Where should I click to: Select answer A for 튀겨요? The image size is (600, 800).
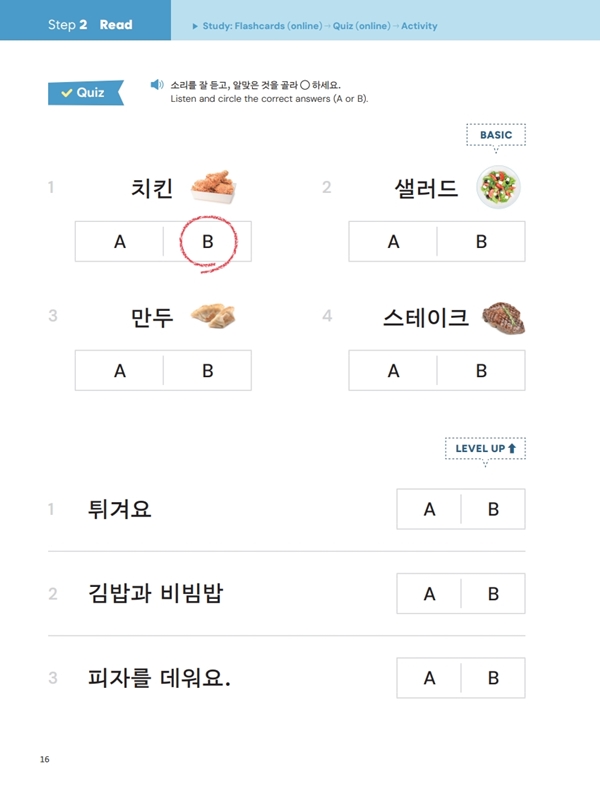(429, 509)
